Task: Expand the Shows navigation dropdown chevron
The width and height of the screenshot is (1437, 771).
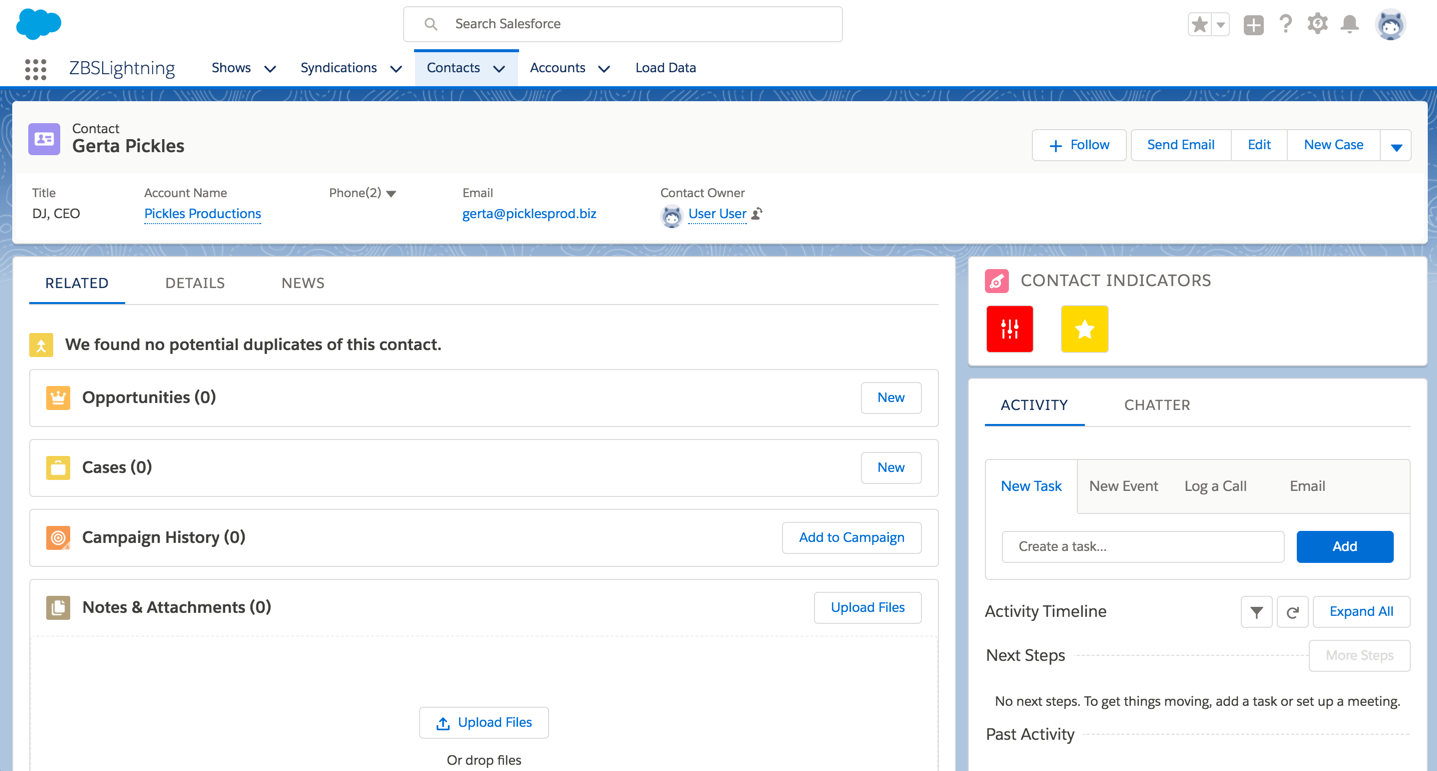Action: tap(270, 69)
